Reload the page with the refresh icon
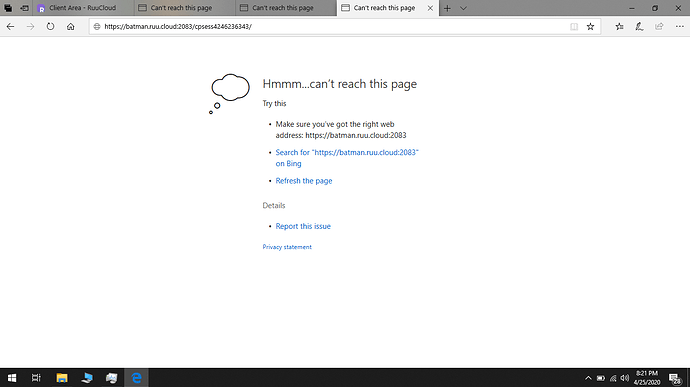 (x=50, y=26)
